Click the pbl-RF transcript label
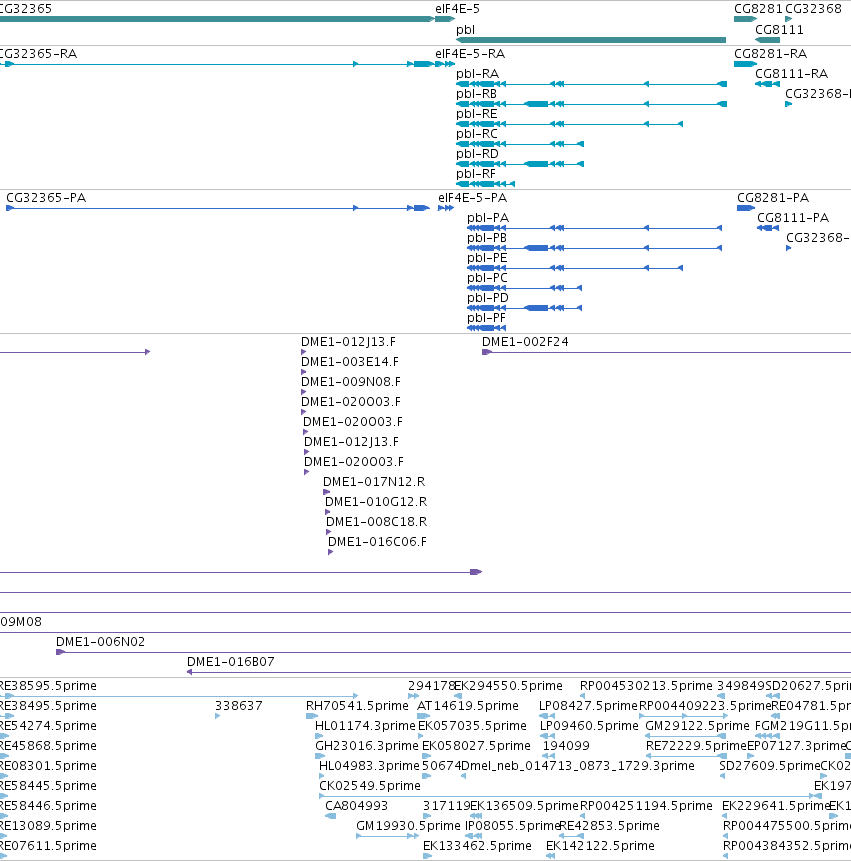 475,174
